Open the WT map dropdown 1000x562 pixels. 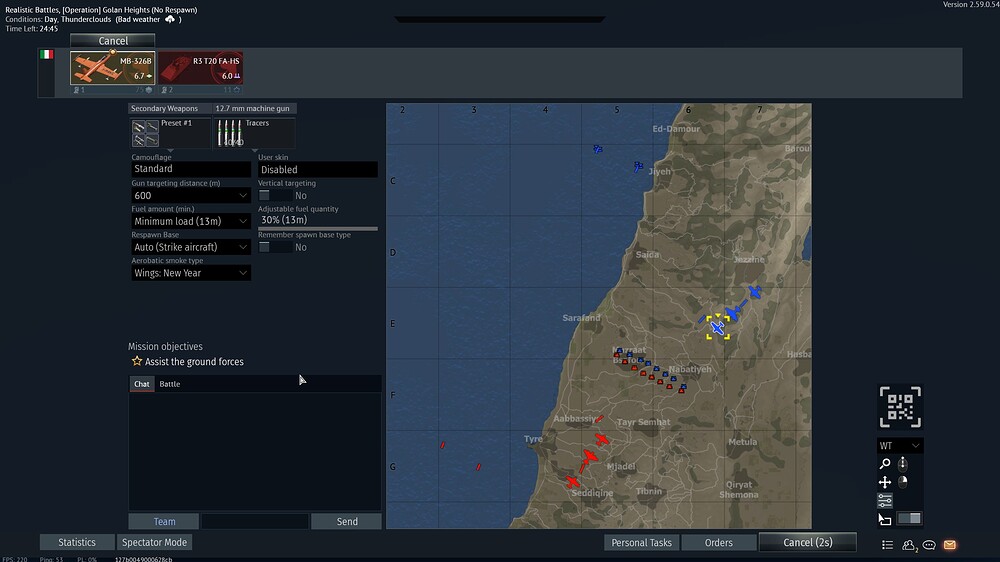[900, 445]
